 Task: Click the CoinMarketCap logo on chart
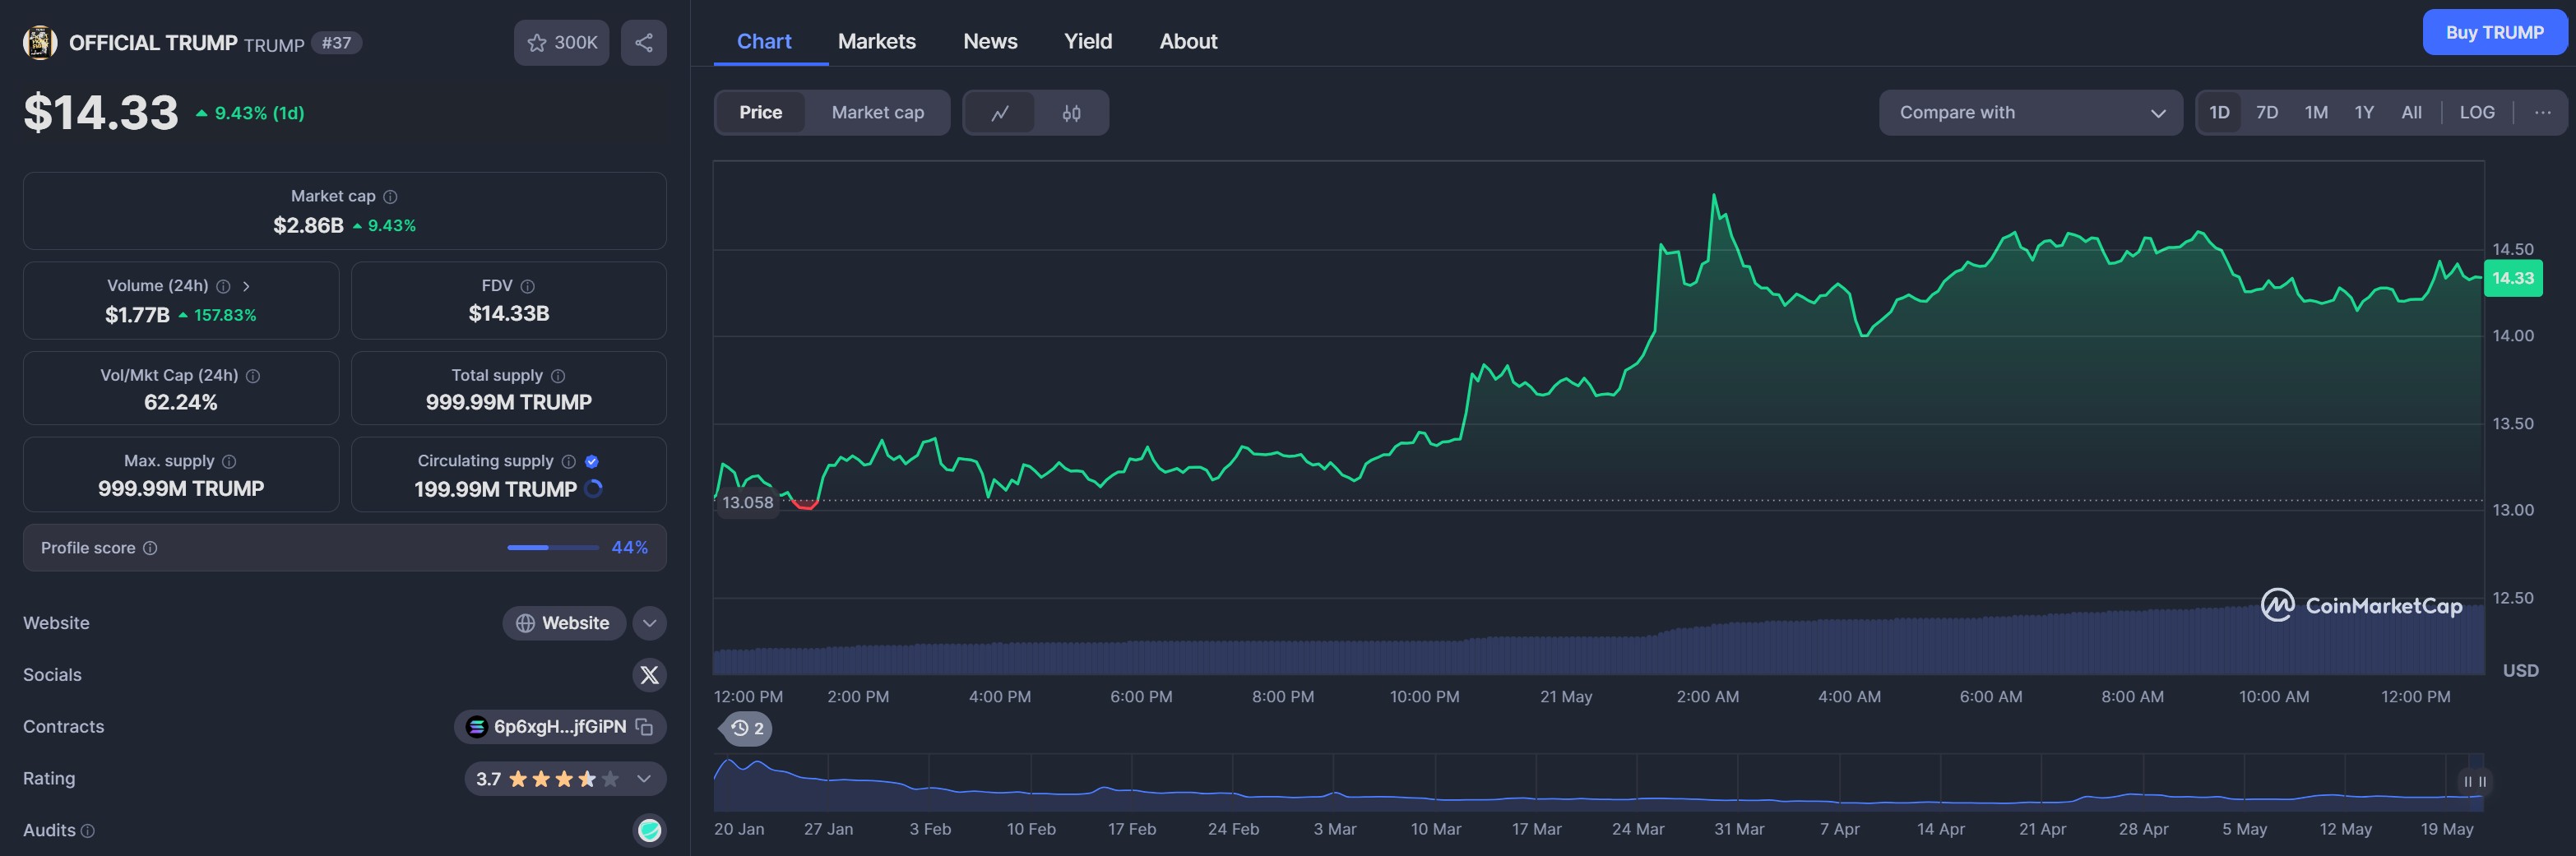coord(2361,605)
